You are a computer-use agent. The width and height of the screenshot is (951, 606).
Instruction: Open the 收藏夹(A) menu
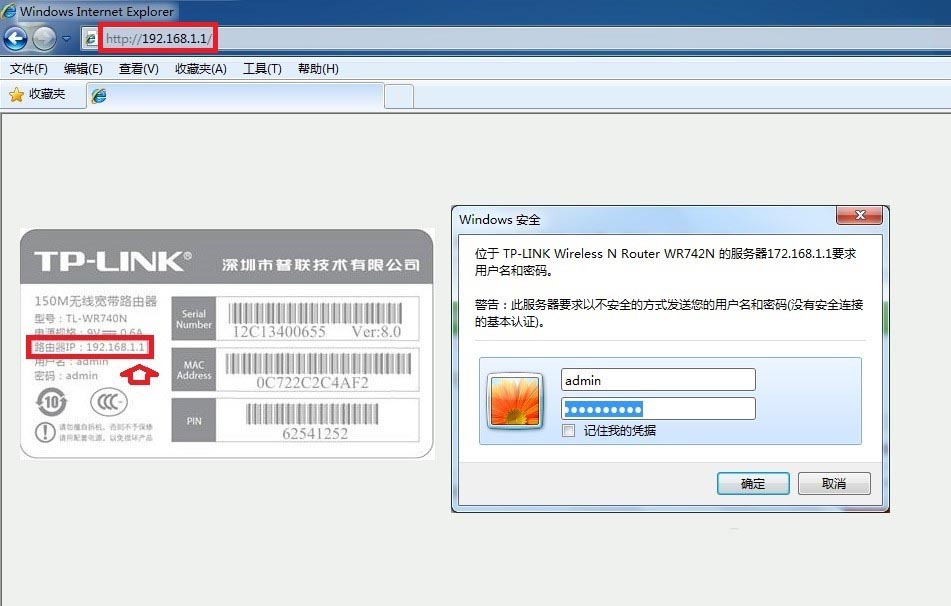click(x=201, y=69)
